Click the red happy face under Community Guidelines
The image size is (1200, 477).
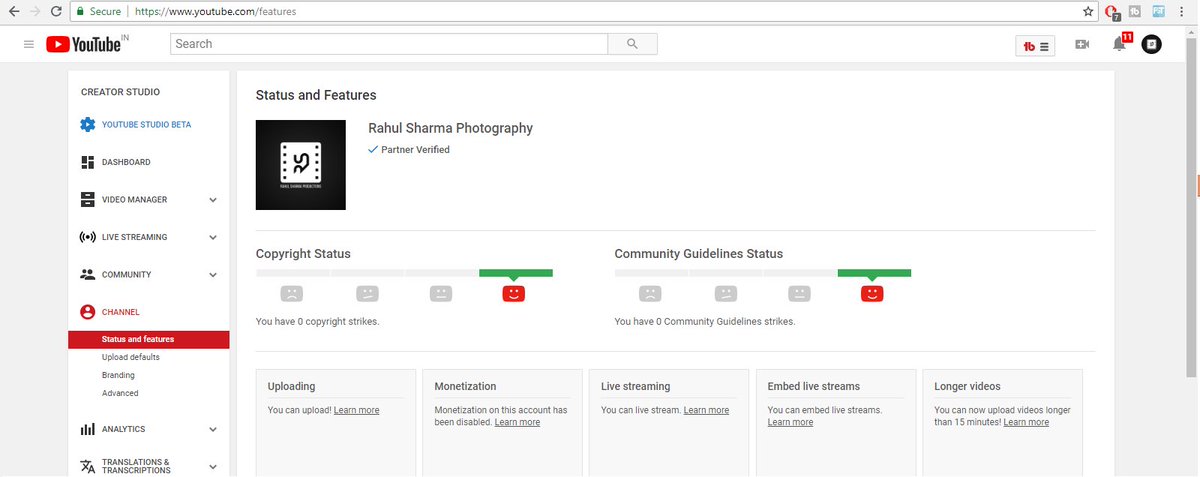pos(872,294)
